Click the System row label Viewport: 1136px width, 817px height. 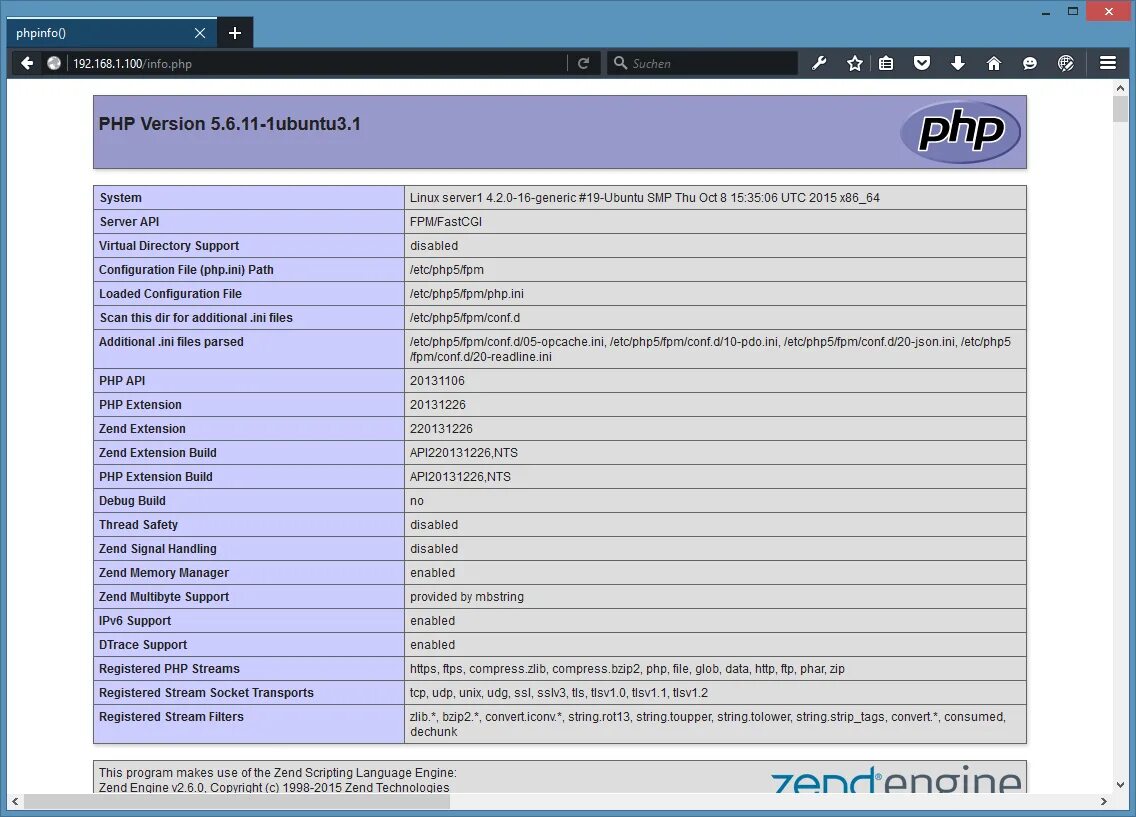(x=120, y=198)
